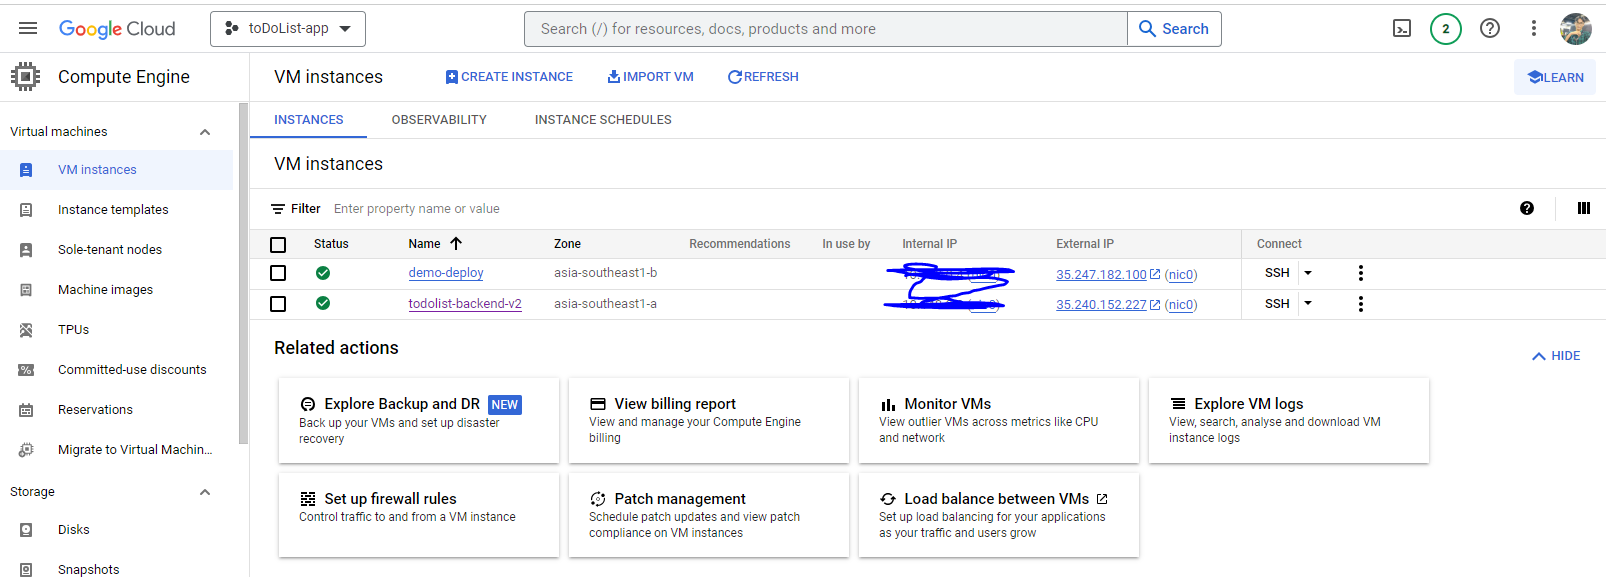Click the VM instances sidebar icon
Image resolution: width=1606 pixels, height=577 pixels.
pos(26,170)
